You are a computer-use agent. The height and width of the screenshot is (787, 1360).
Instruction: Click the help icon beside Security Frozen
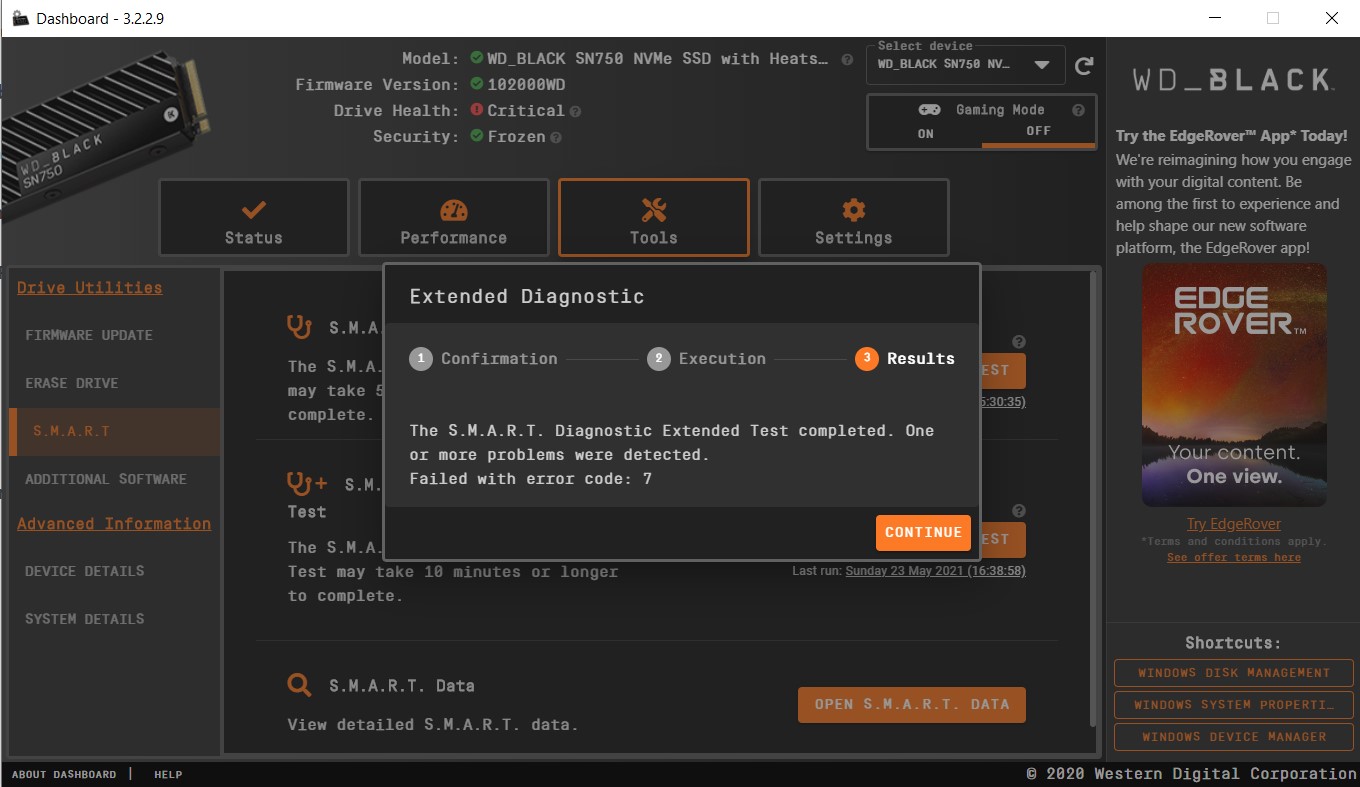(x=556, y=137)
